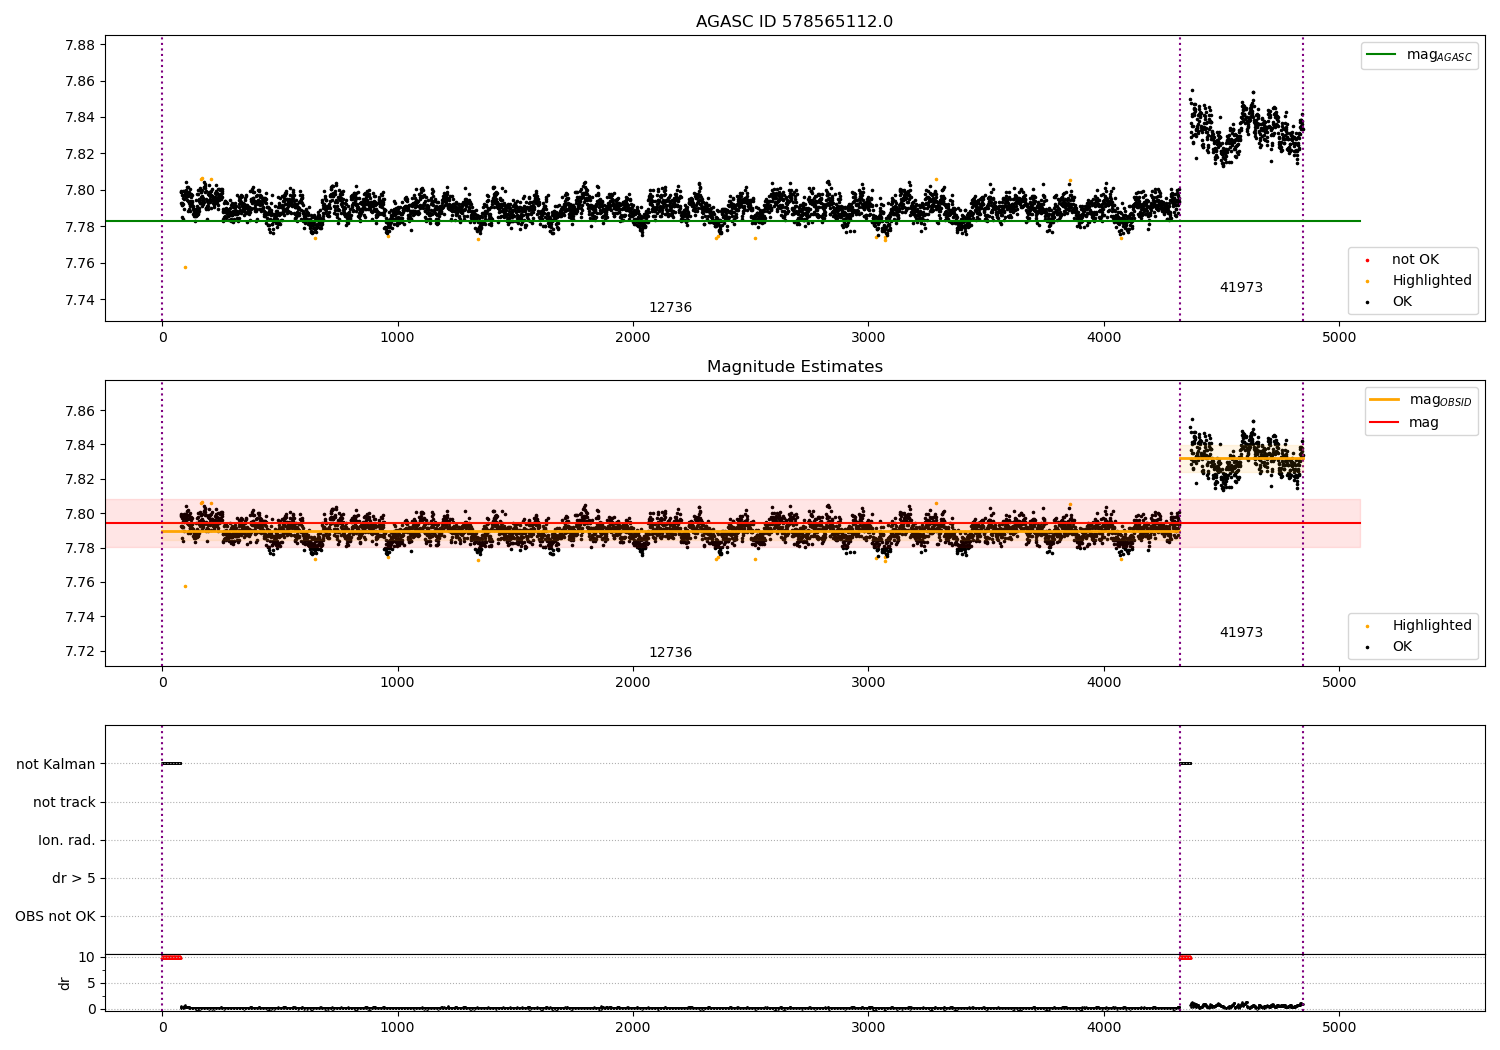Click obsid label 12736 in top plot
This screenshot has width=1500, height=1050.
pos(670,308)
